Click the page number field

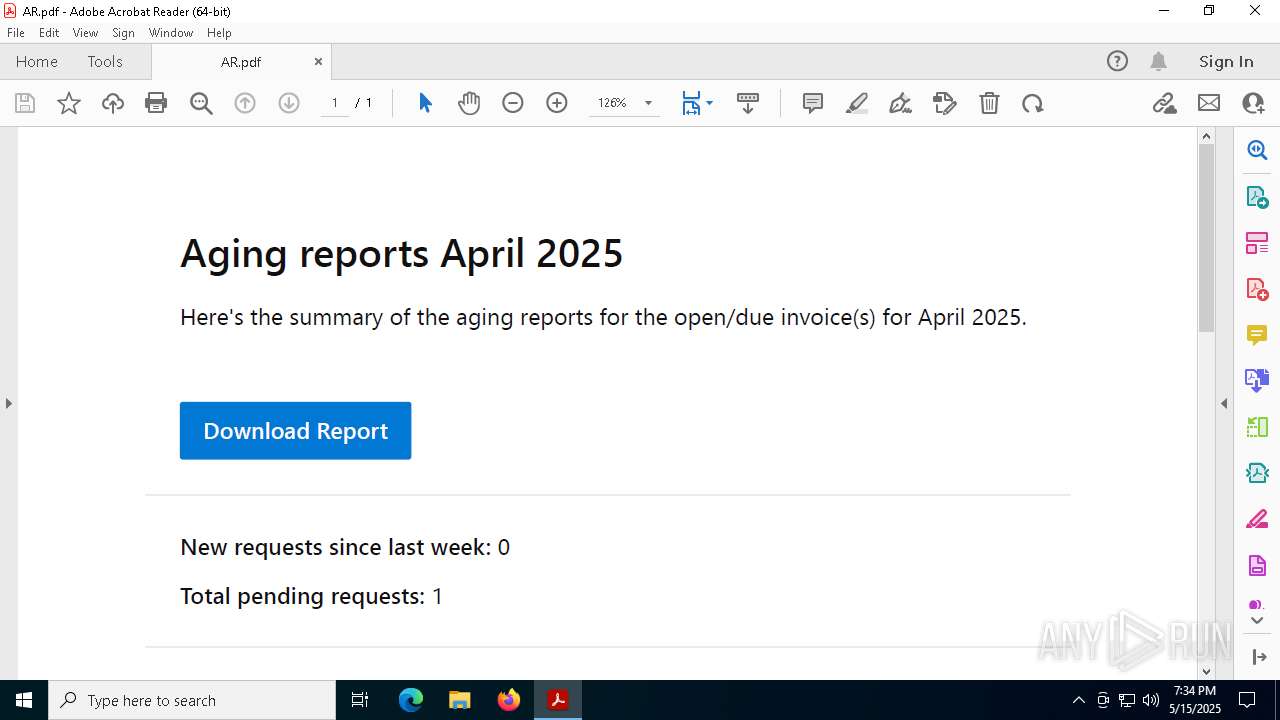pos(334,103)
